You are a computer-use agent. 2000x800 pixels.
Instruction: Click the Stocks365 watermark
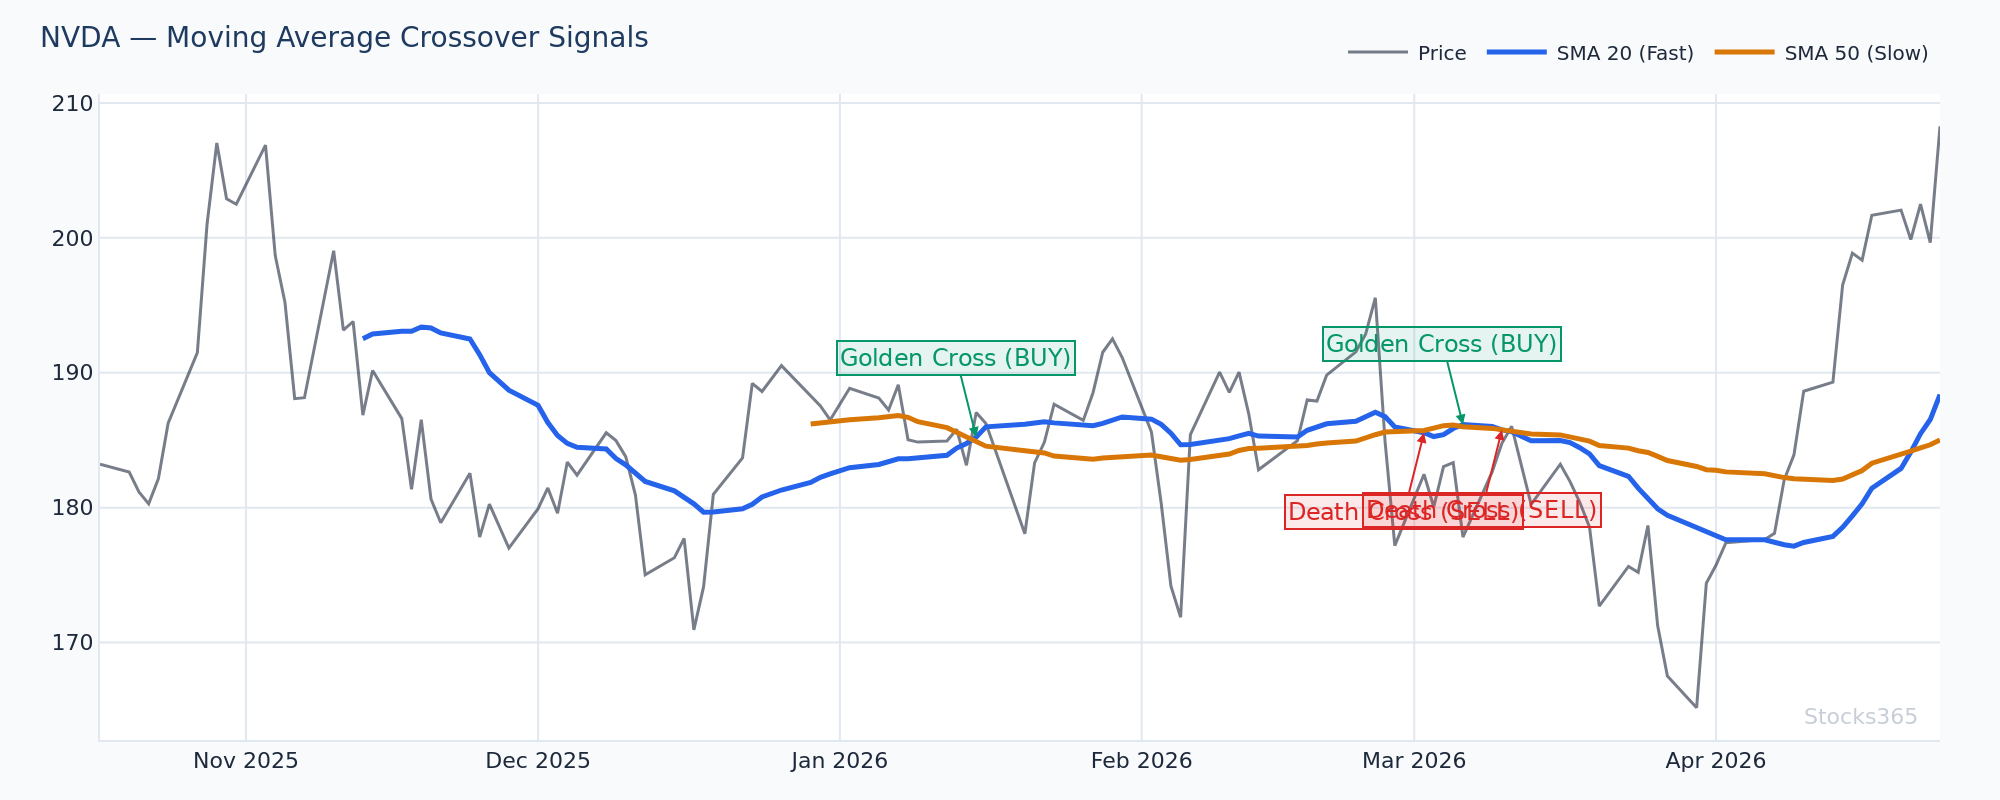point(1860,717)
